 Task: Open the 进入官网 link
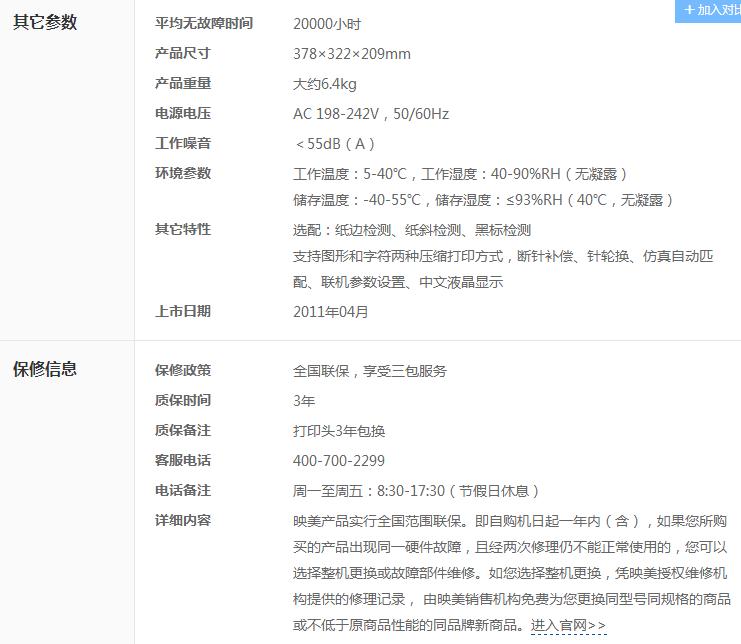(x=568, y=625)
